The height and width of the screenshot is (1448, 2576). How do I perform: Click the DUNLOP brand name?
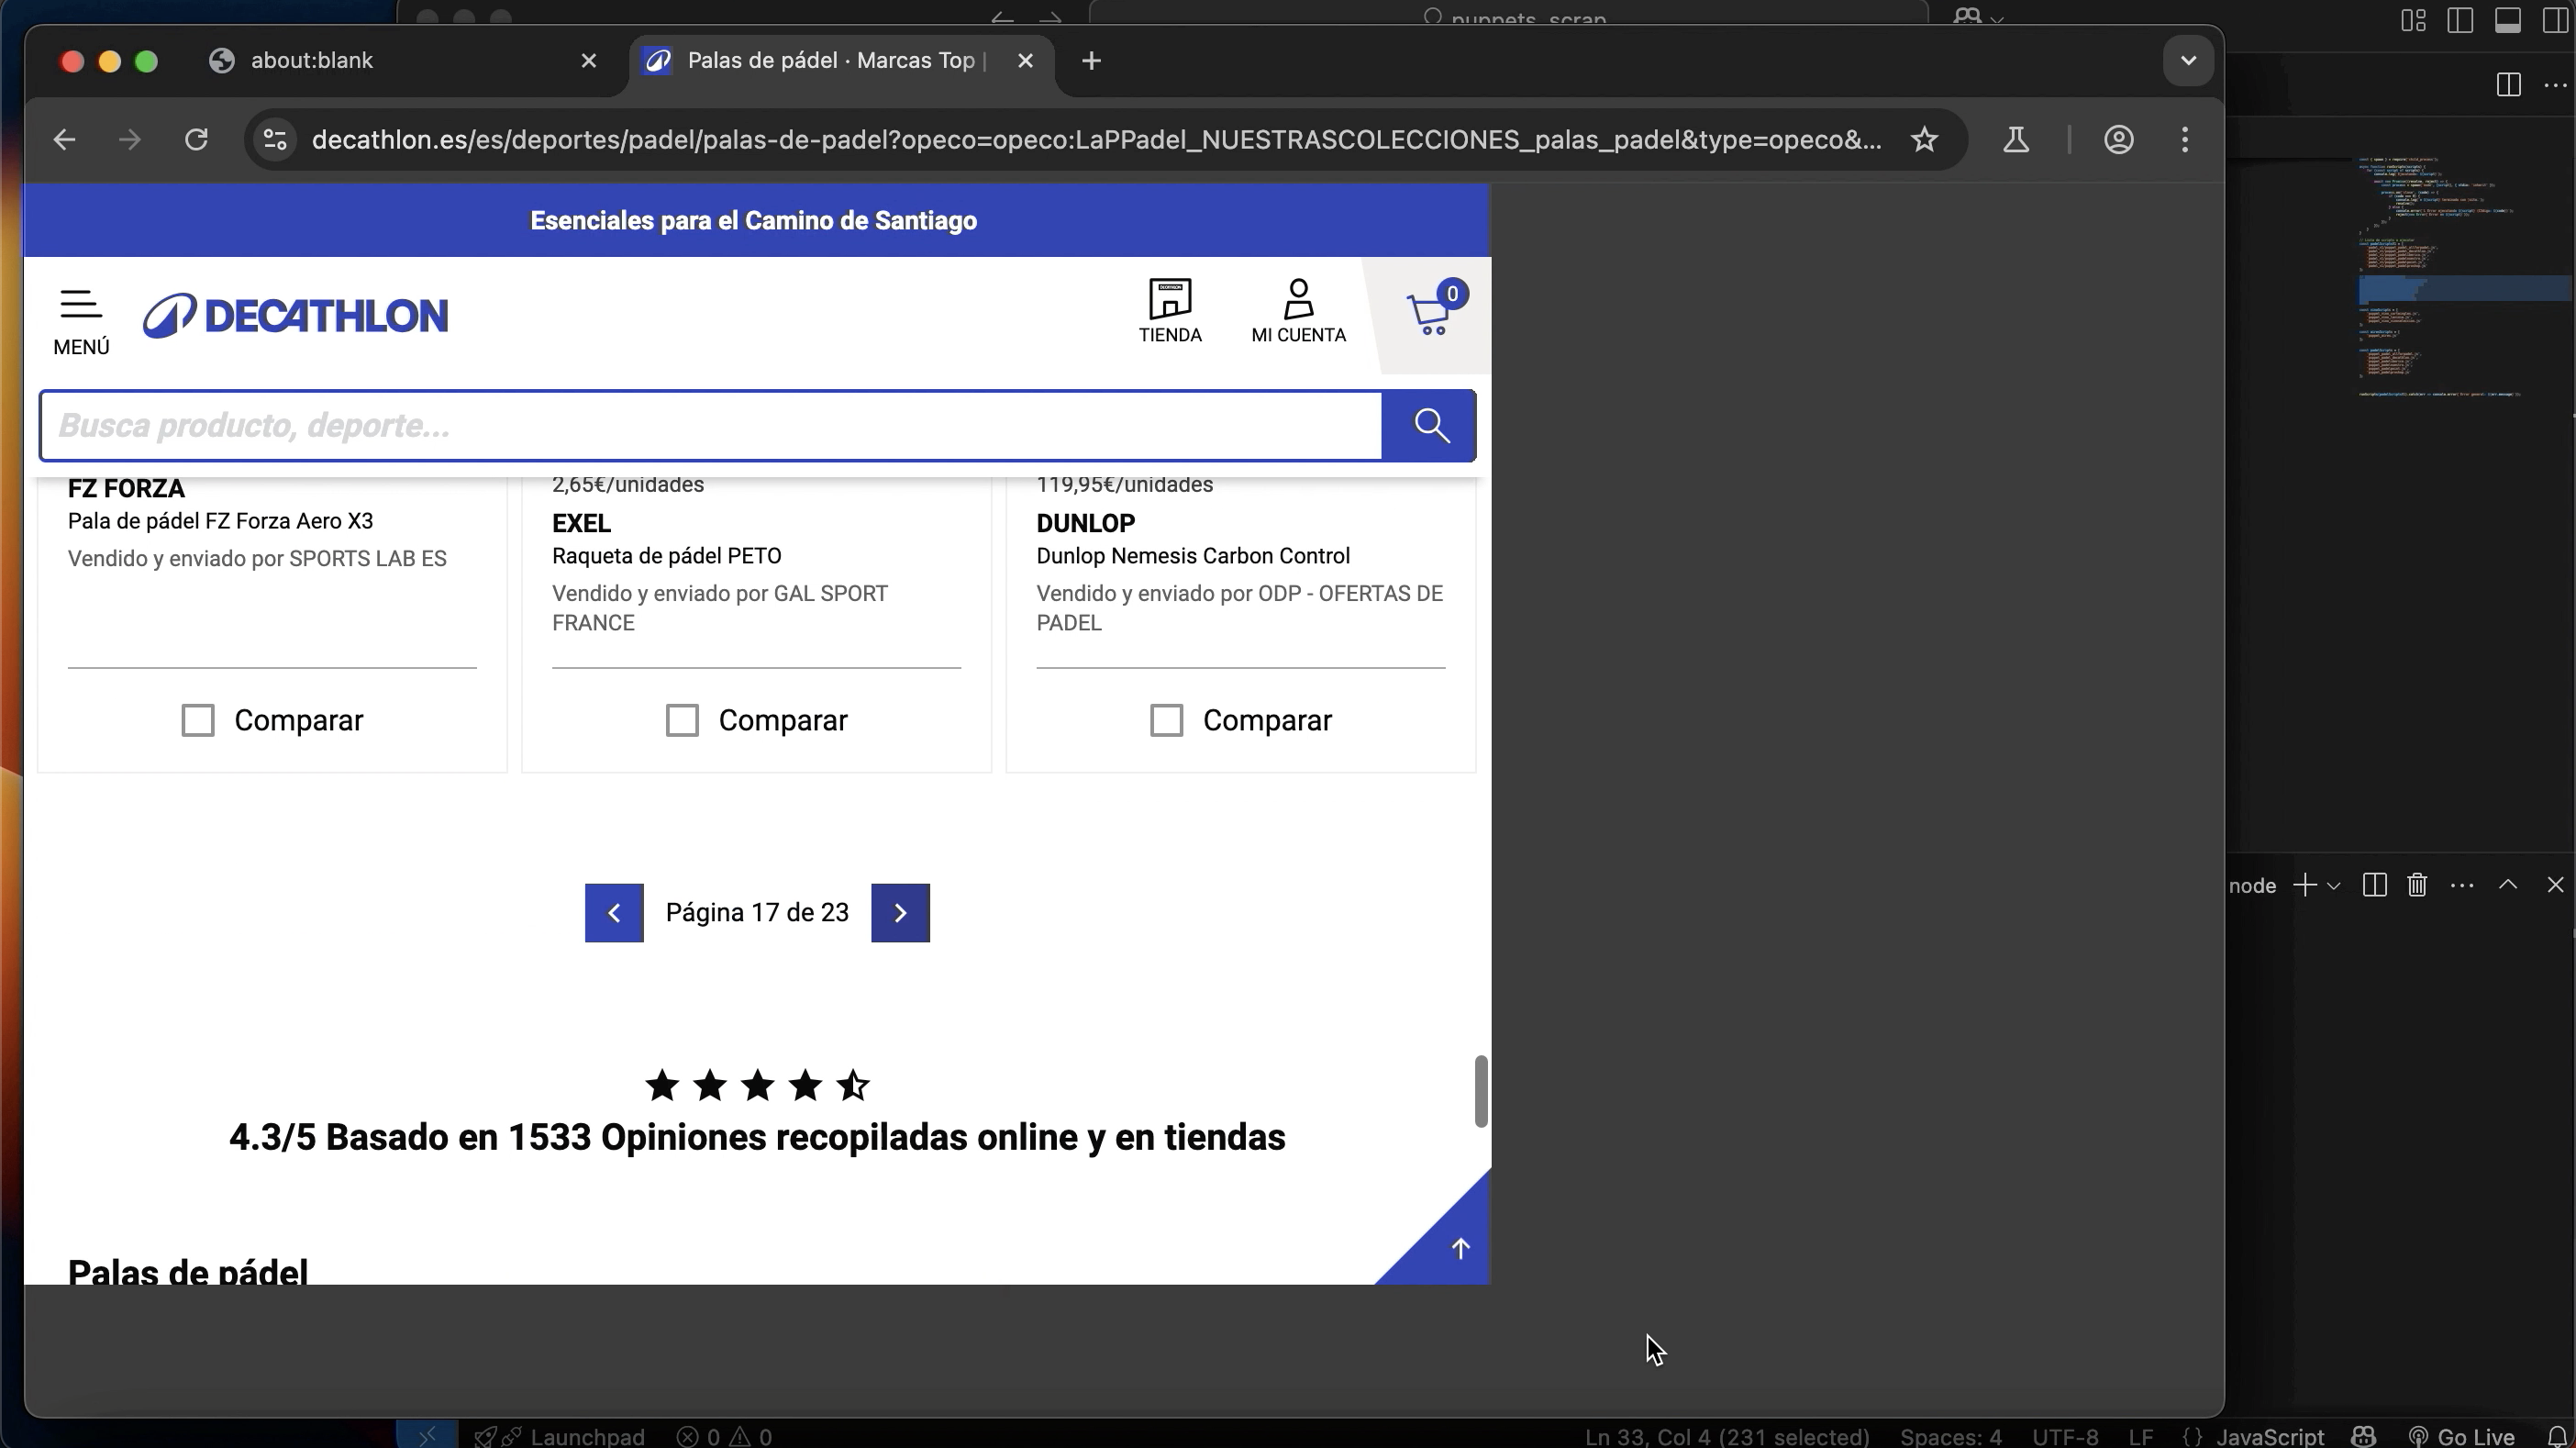pyautogui.click(x=1085, y=524)
